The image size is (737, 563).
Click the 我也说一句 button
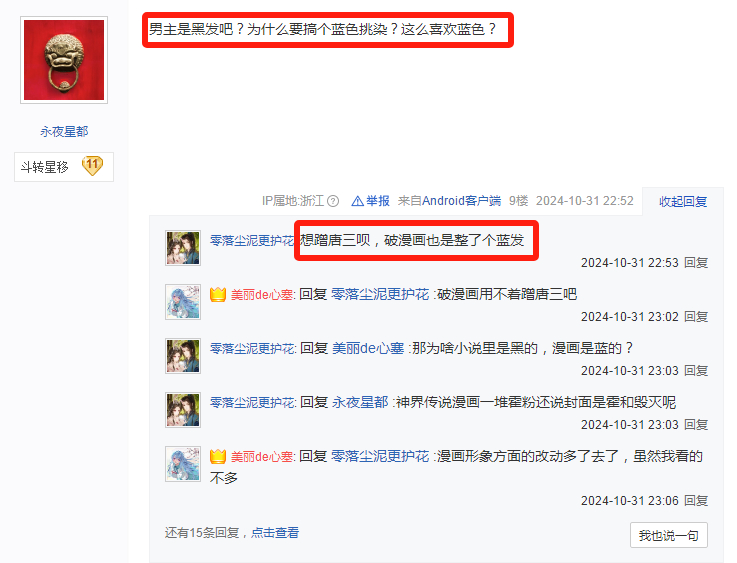click(668, 535)
